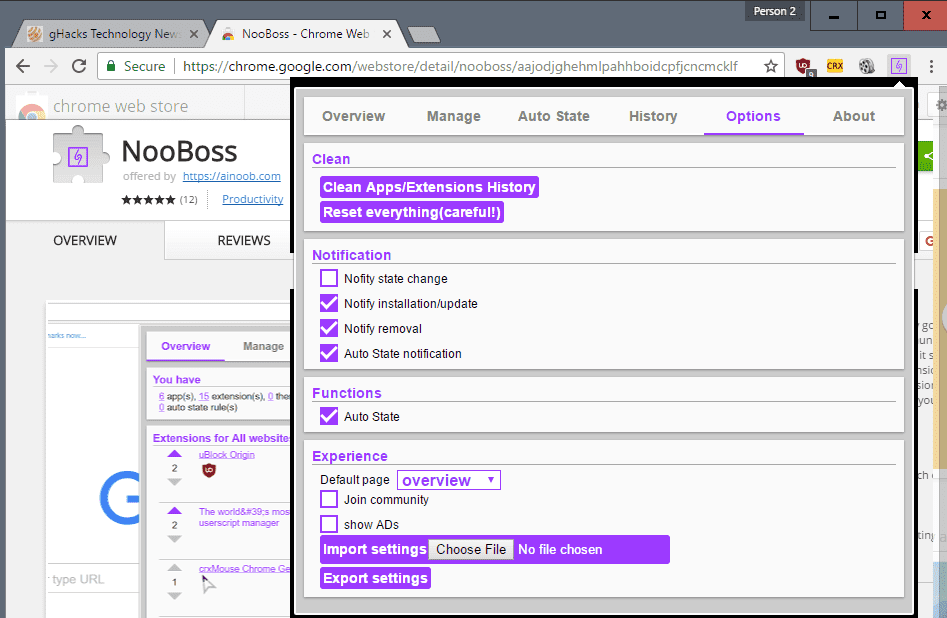Open a new browser tab
The height and width of the screenshot is (618, 947).
click(x=424, y=35)
